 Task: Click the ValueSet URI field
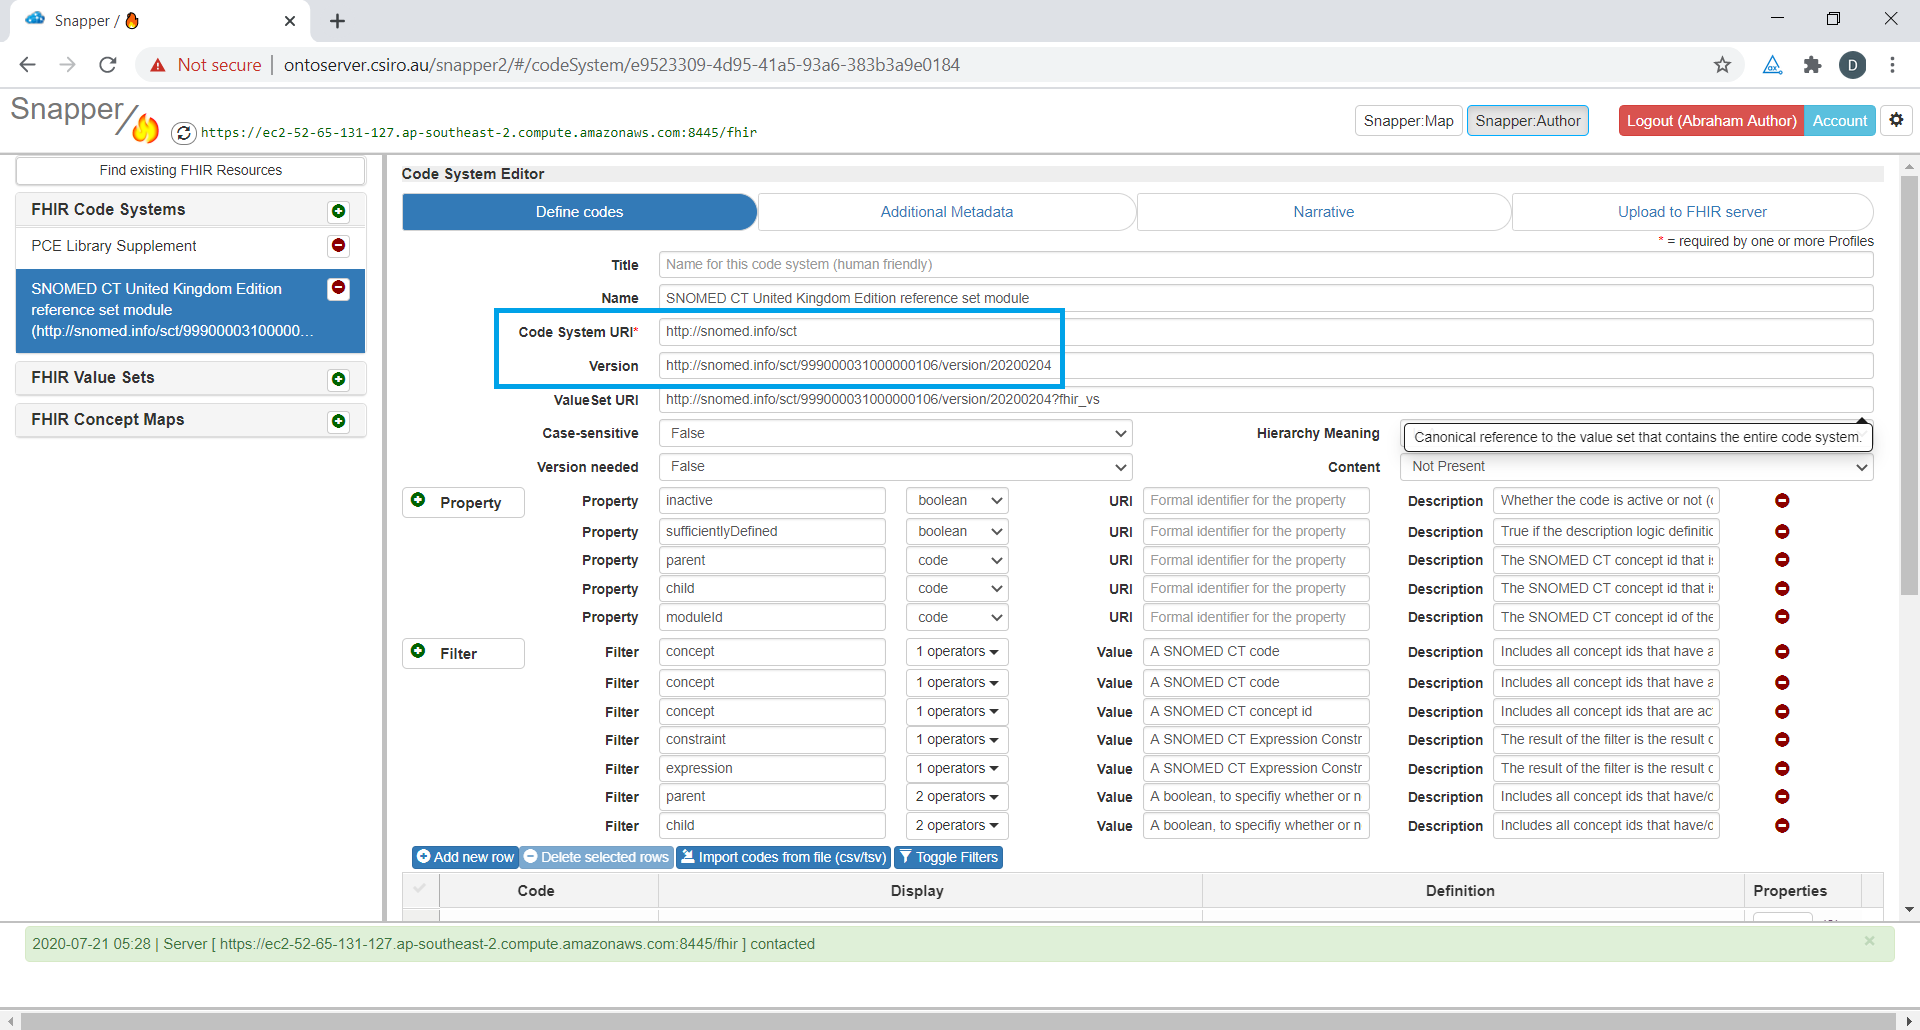pyautogui.click(x=1265, y=399)
